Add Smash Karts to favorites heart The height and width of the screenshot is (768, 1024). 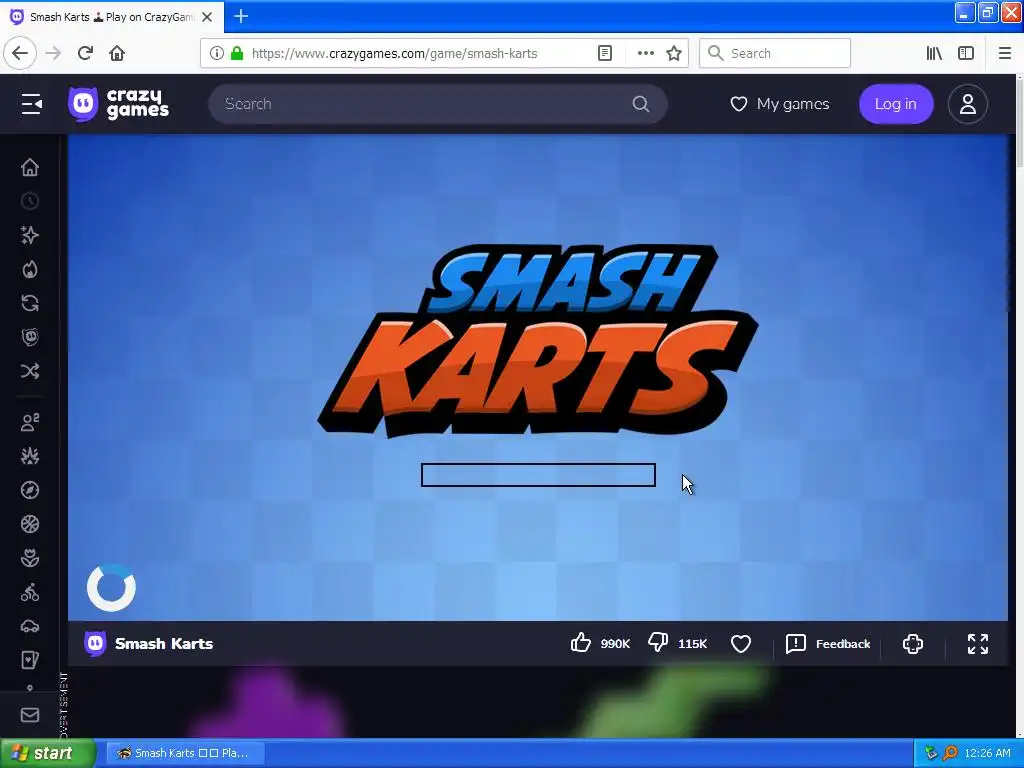pyautogui.click(x=741, y=643)
